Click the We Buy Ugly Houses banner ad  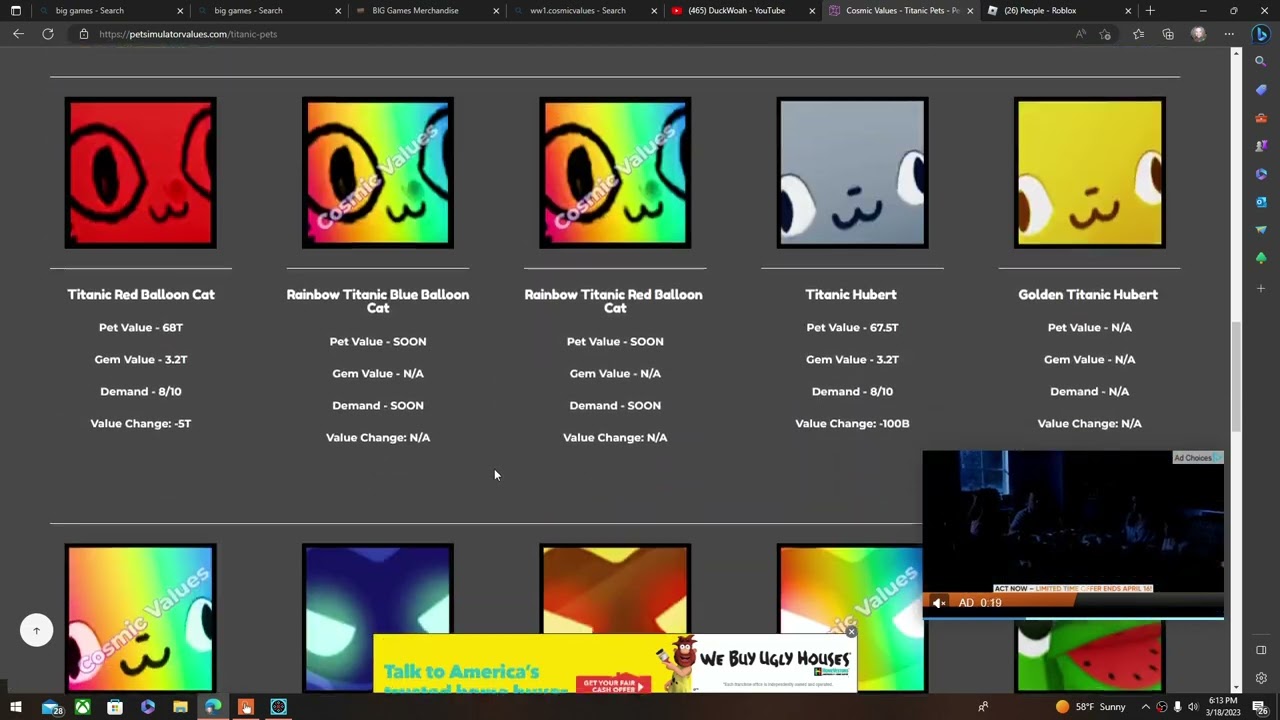(615, 664)
